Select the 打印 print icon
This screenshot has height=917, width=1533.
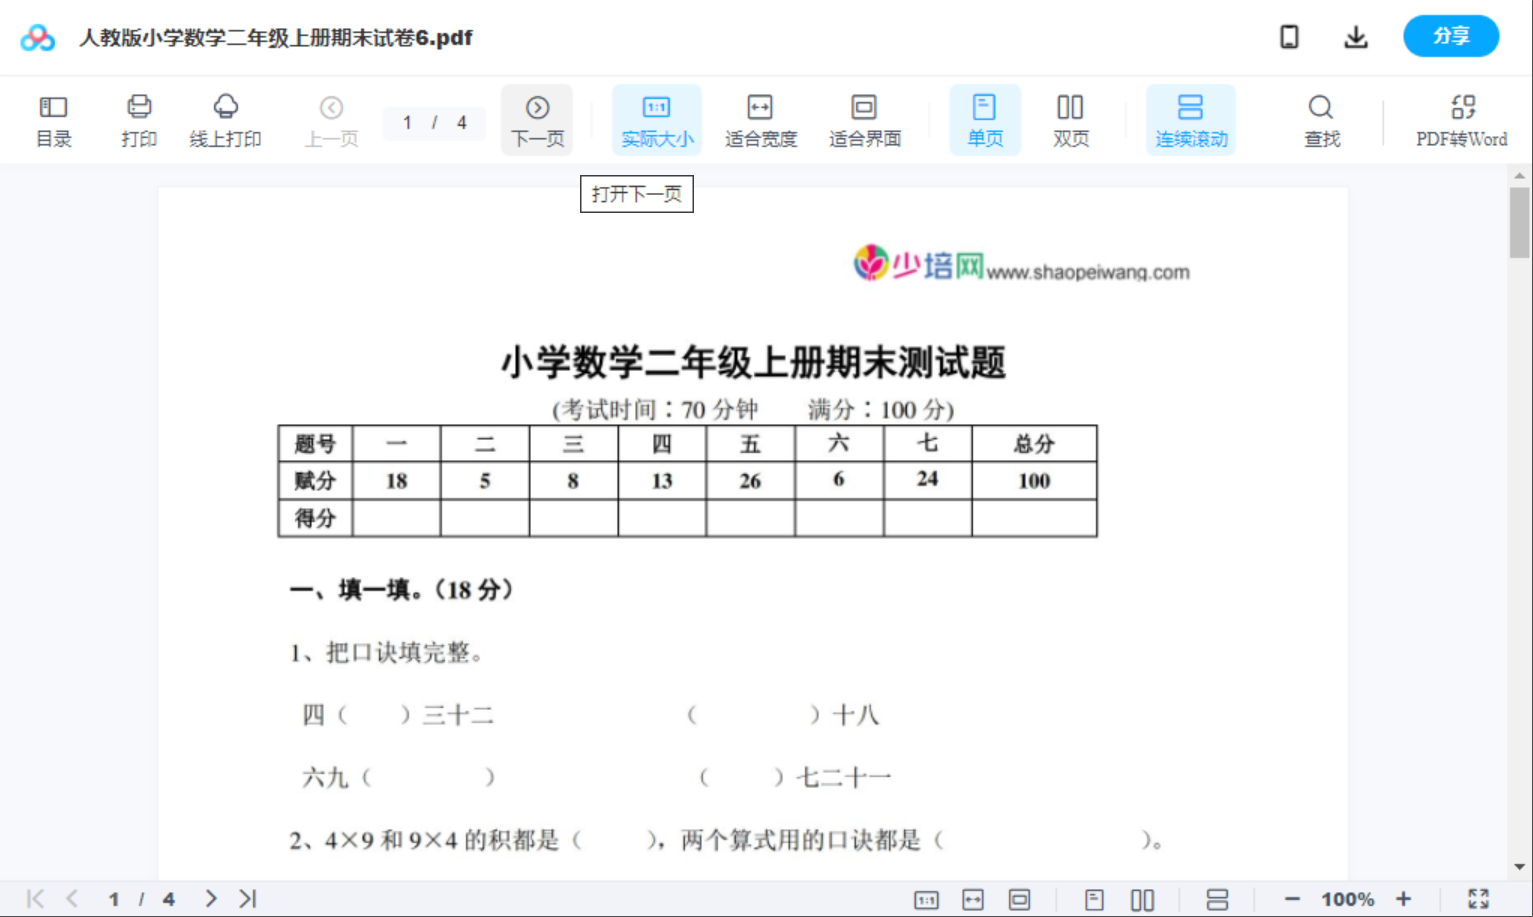click(x=139, y=119)
